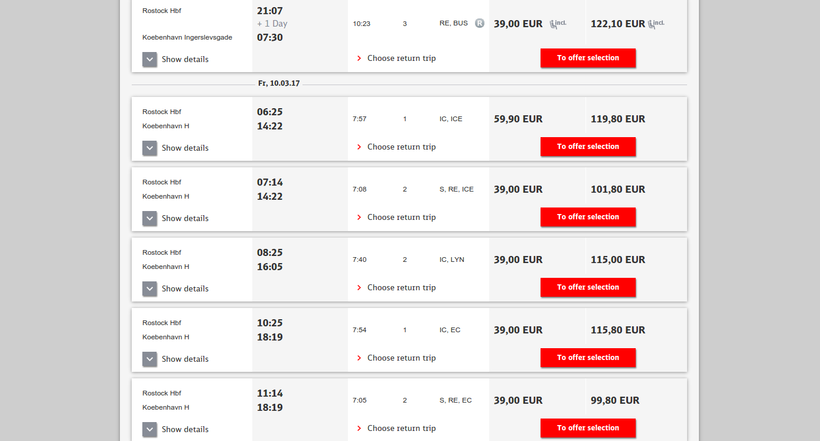This screenshot has width=820, height=441.
Task: Choose return trip for 10:25 IC, EC connection
Action: pos(396,358)
